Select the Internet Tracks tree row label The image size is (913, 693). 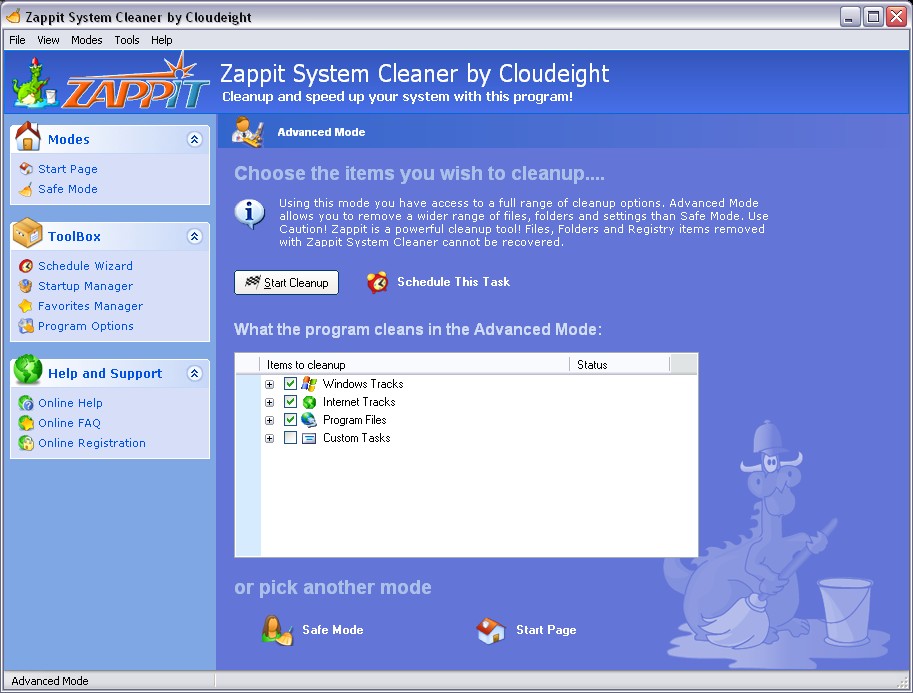359,402
